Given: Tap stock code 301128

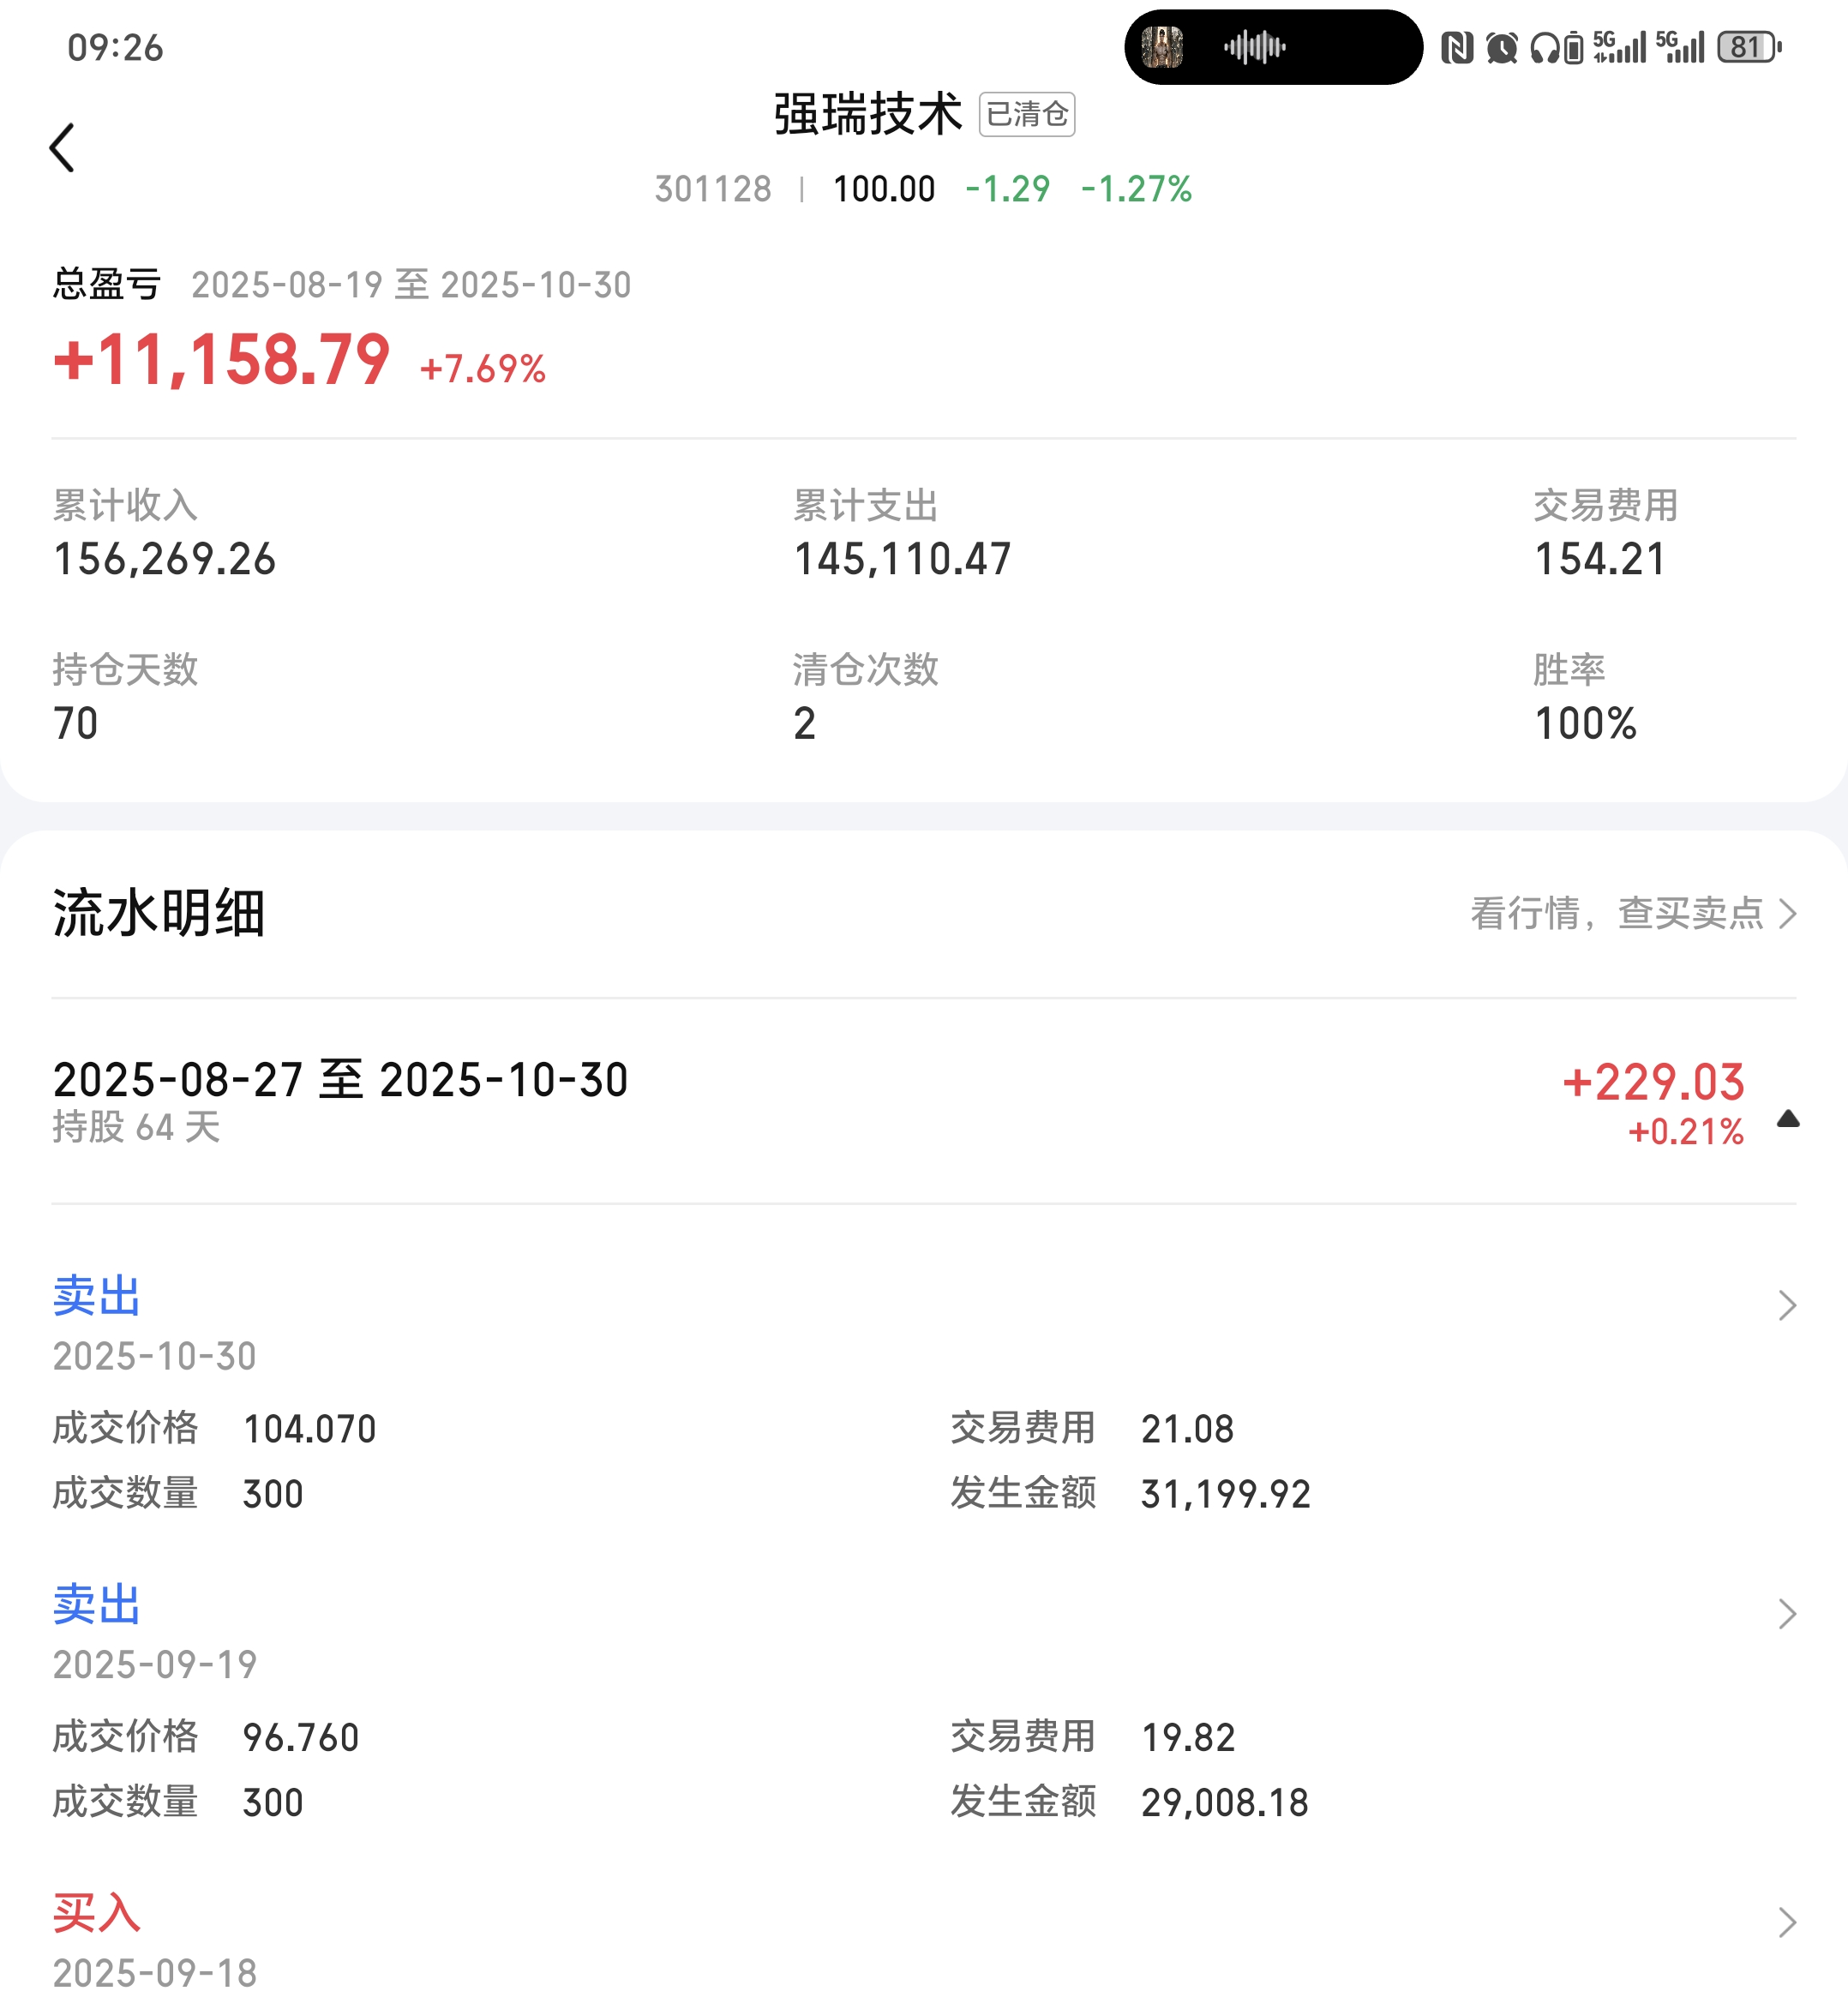Looking at the screenshot, I should point(712,189).
